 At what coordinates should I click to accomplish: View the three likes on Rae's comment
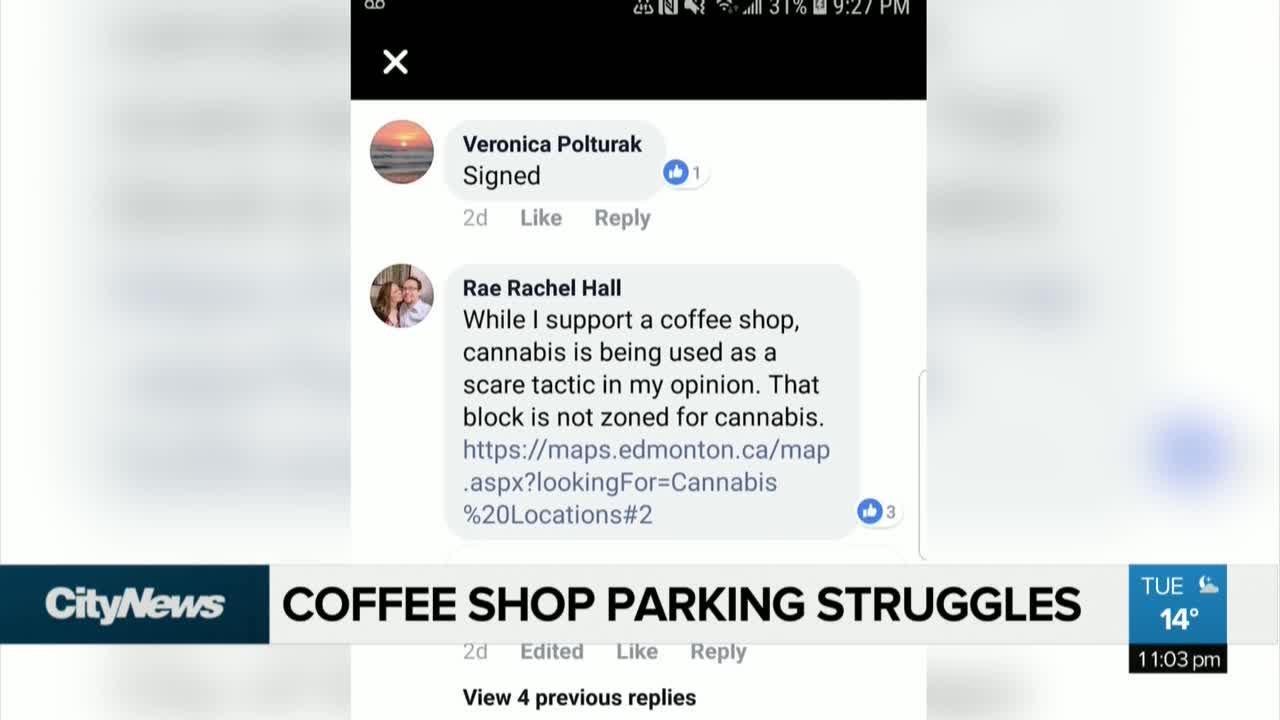pyautogui.click(x=877, y=512)
